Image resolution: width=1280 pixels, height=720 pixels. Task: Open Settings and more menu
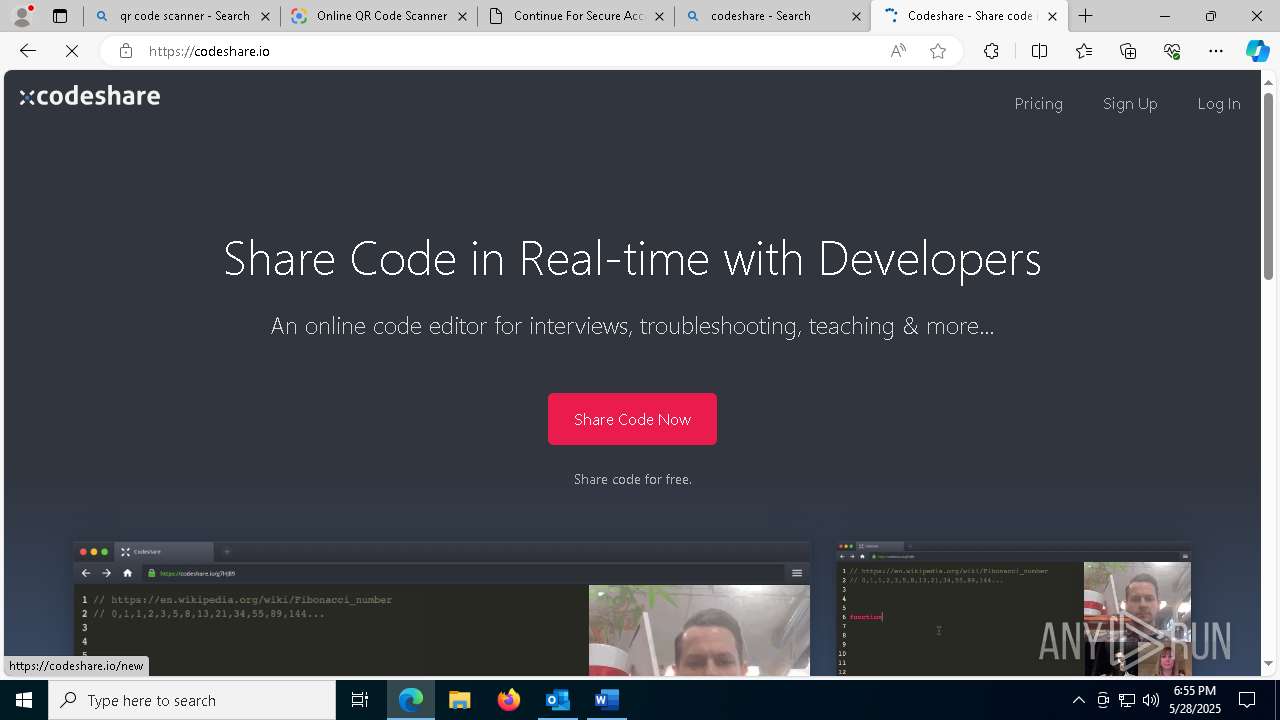[x=1216, y=51]
